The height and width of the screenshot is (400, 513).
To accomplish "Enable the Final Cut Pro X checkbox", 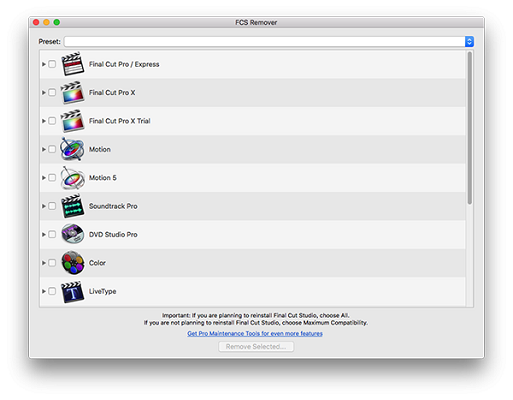I will (x=52, y=92).
